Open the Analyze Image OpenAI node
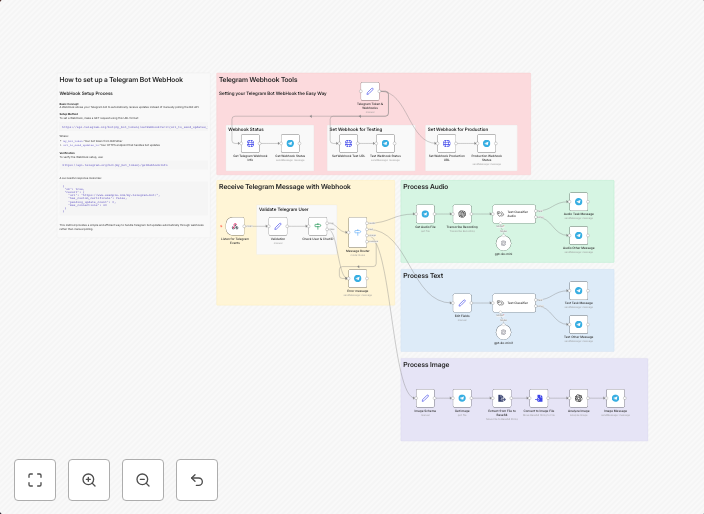The image size is (704, 514). coord(578,397)
